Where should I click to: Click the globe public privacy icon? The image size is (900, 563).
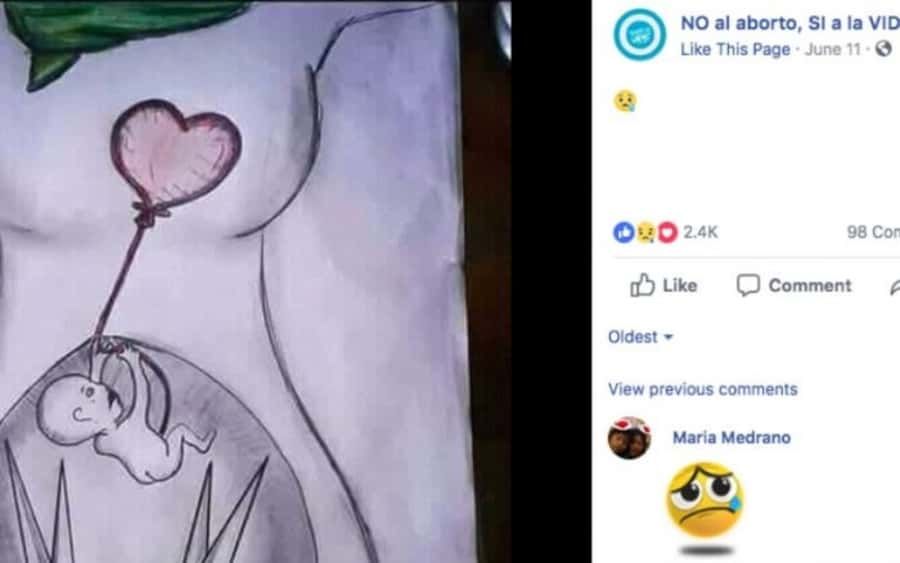click(883, 49)
